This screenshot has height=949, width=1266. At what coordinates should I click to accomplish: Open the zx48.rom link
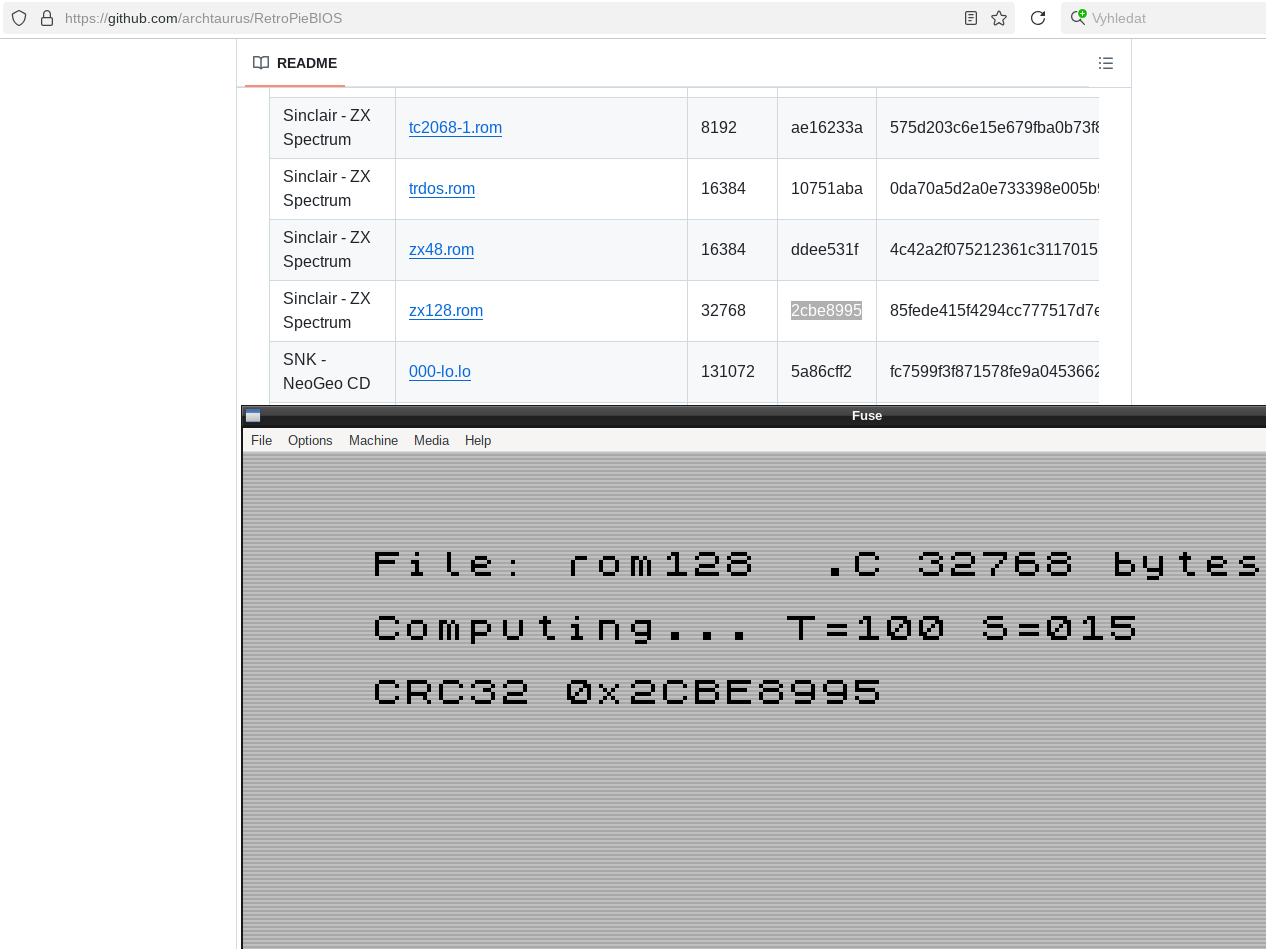click(x=441, y=249)
